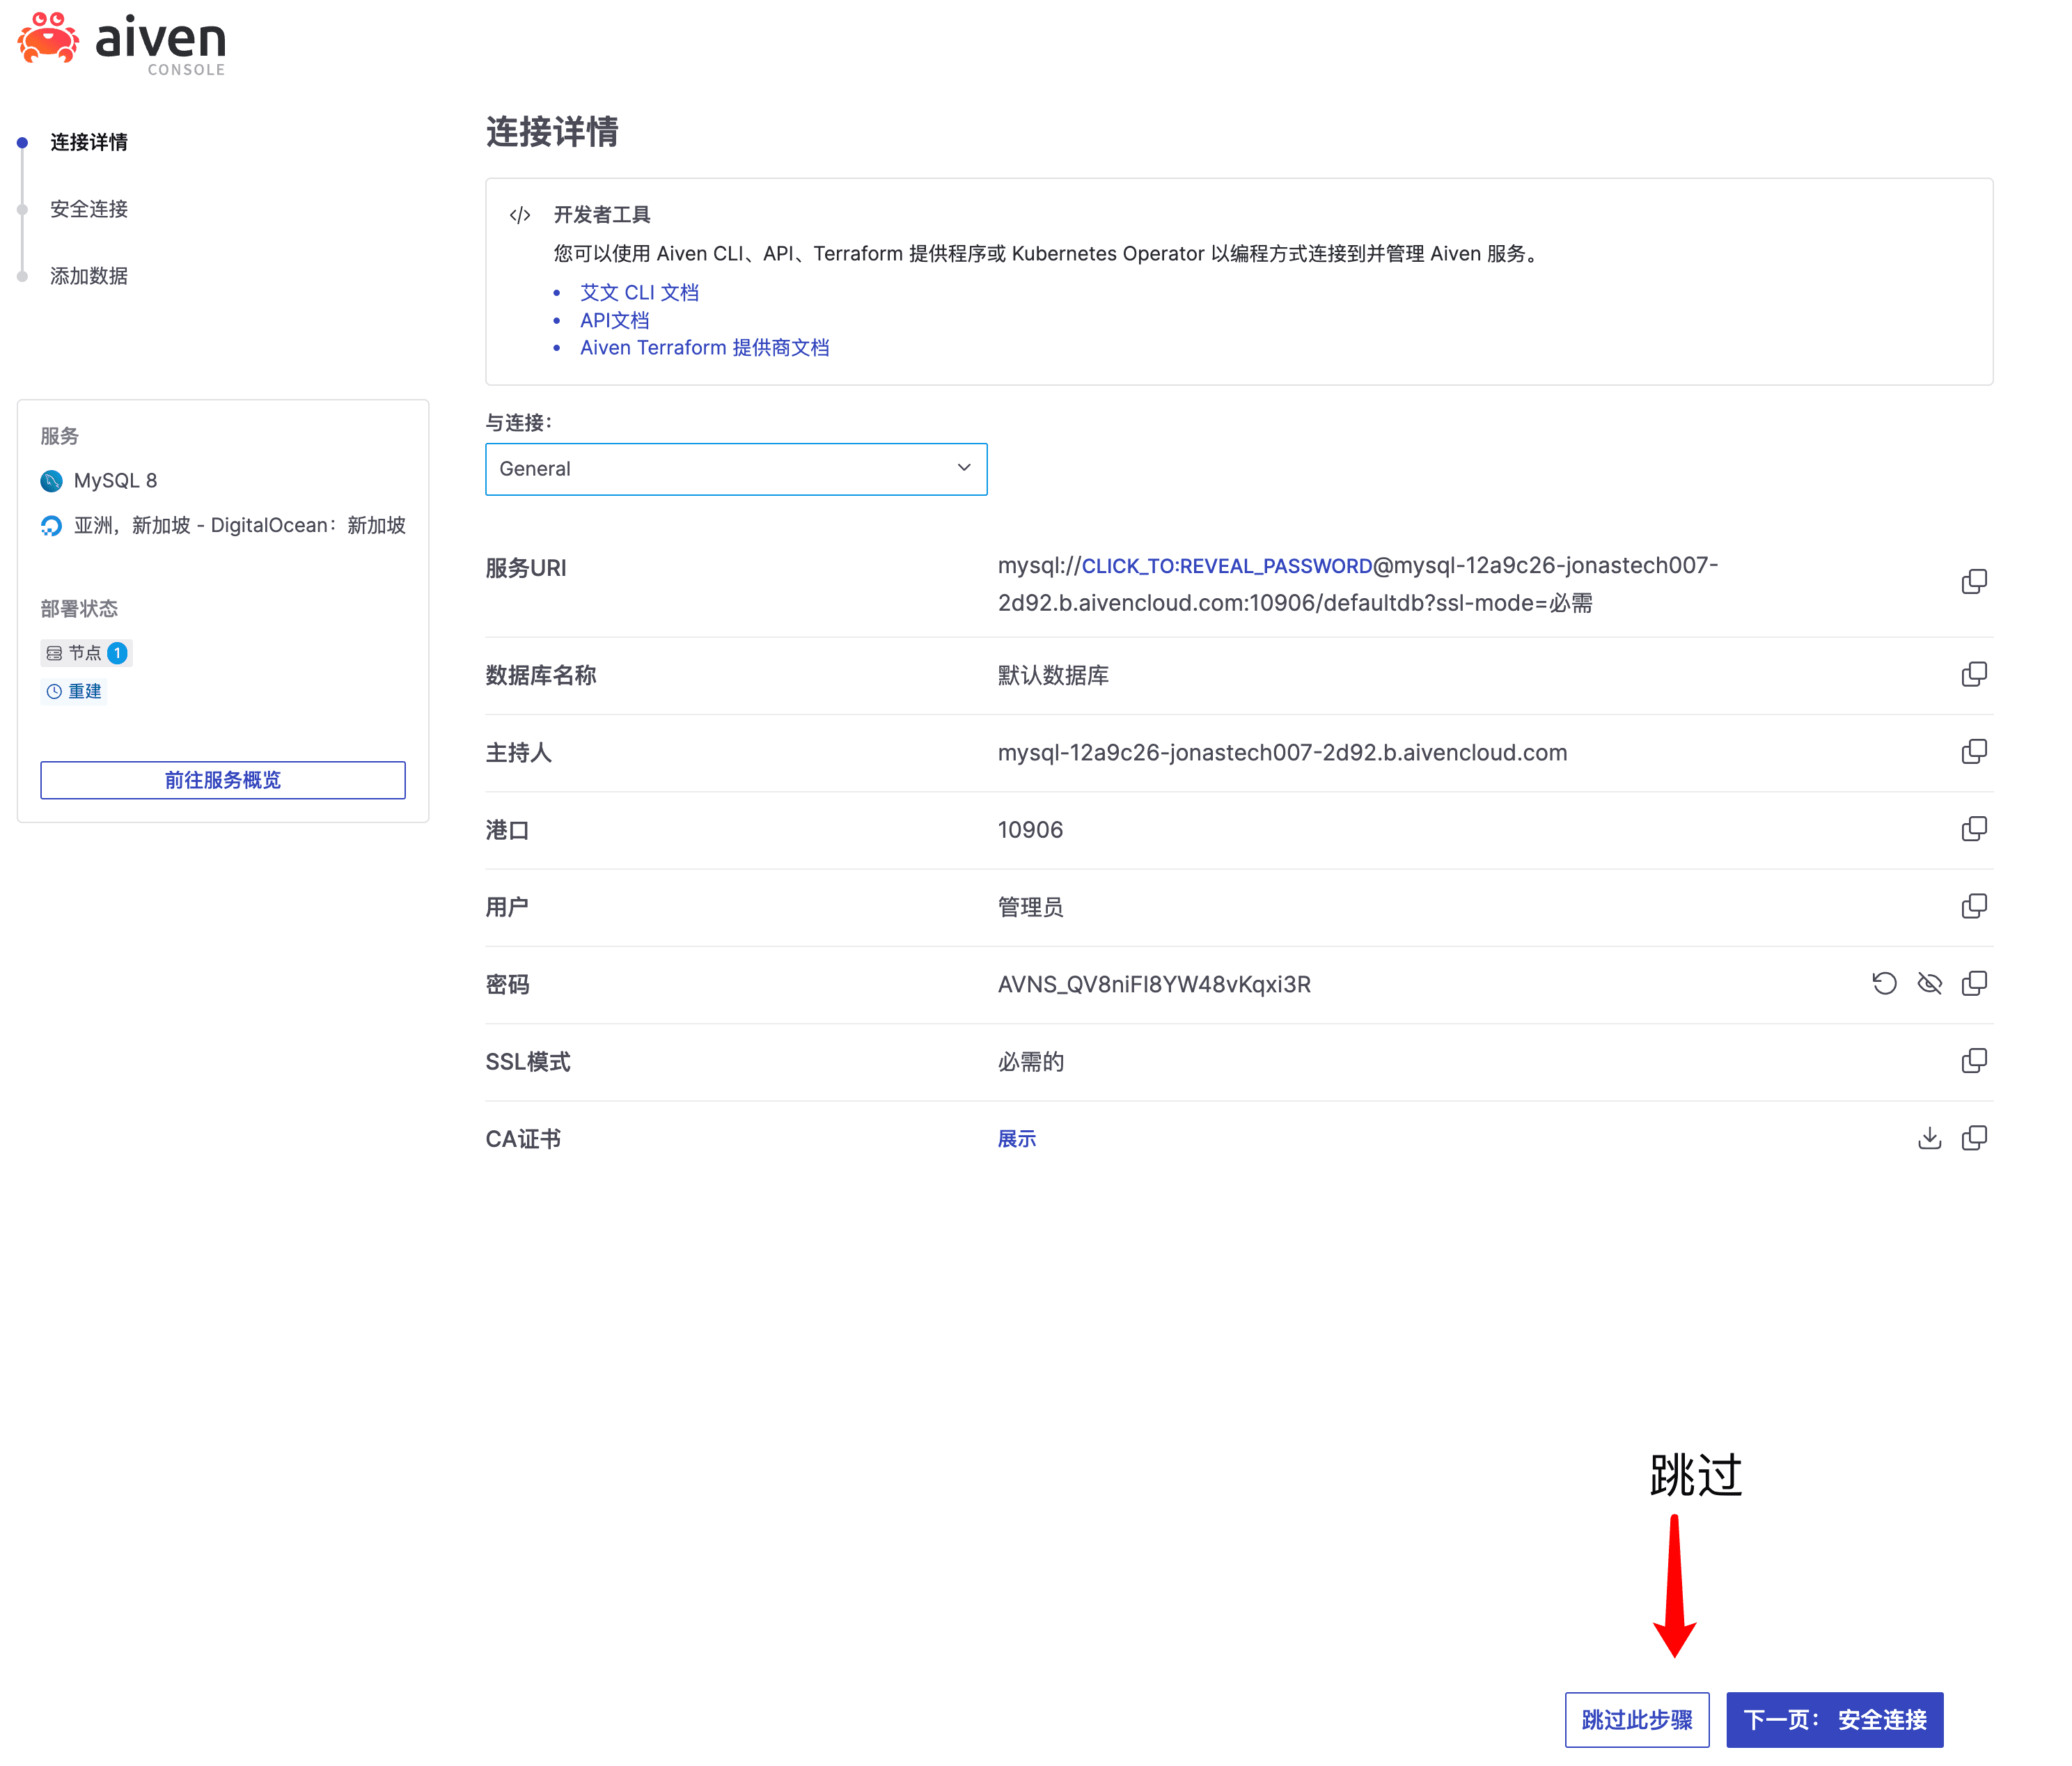Click 展示 to show CA certificate
2072x1766 pixels.
coord(1016,1139)
